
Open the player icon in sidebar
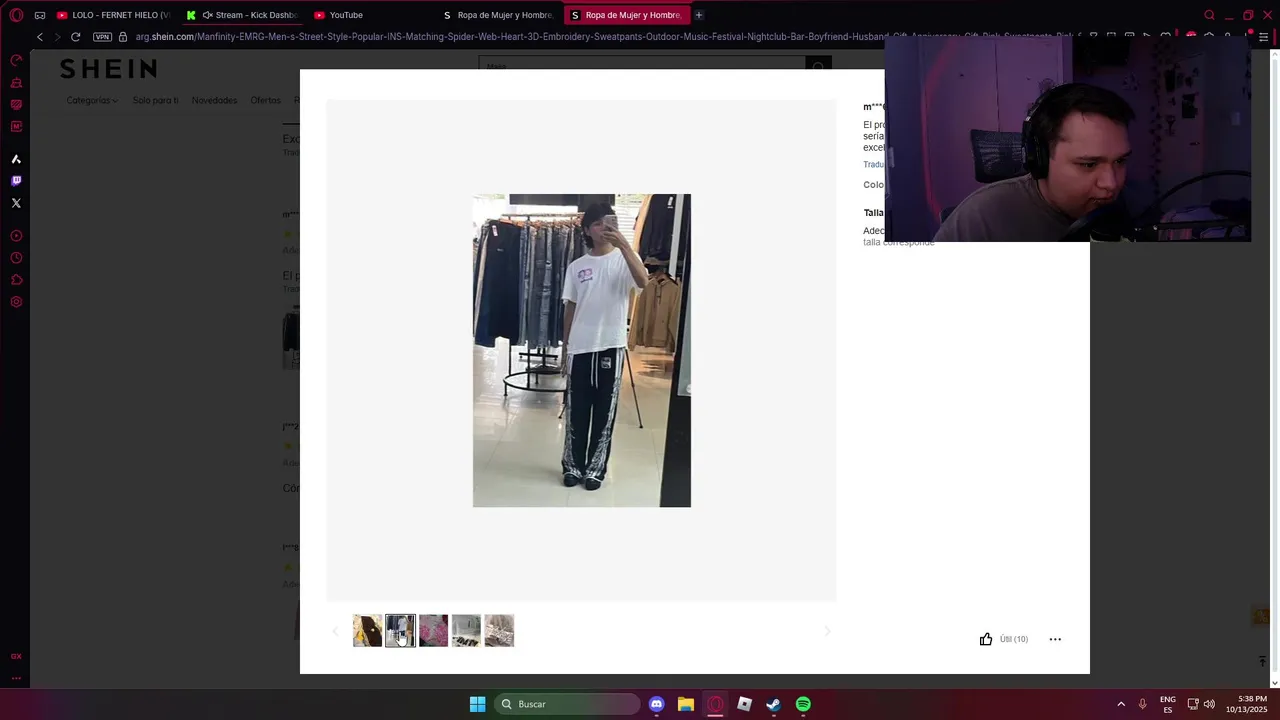(x=16, y=236)
